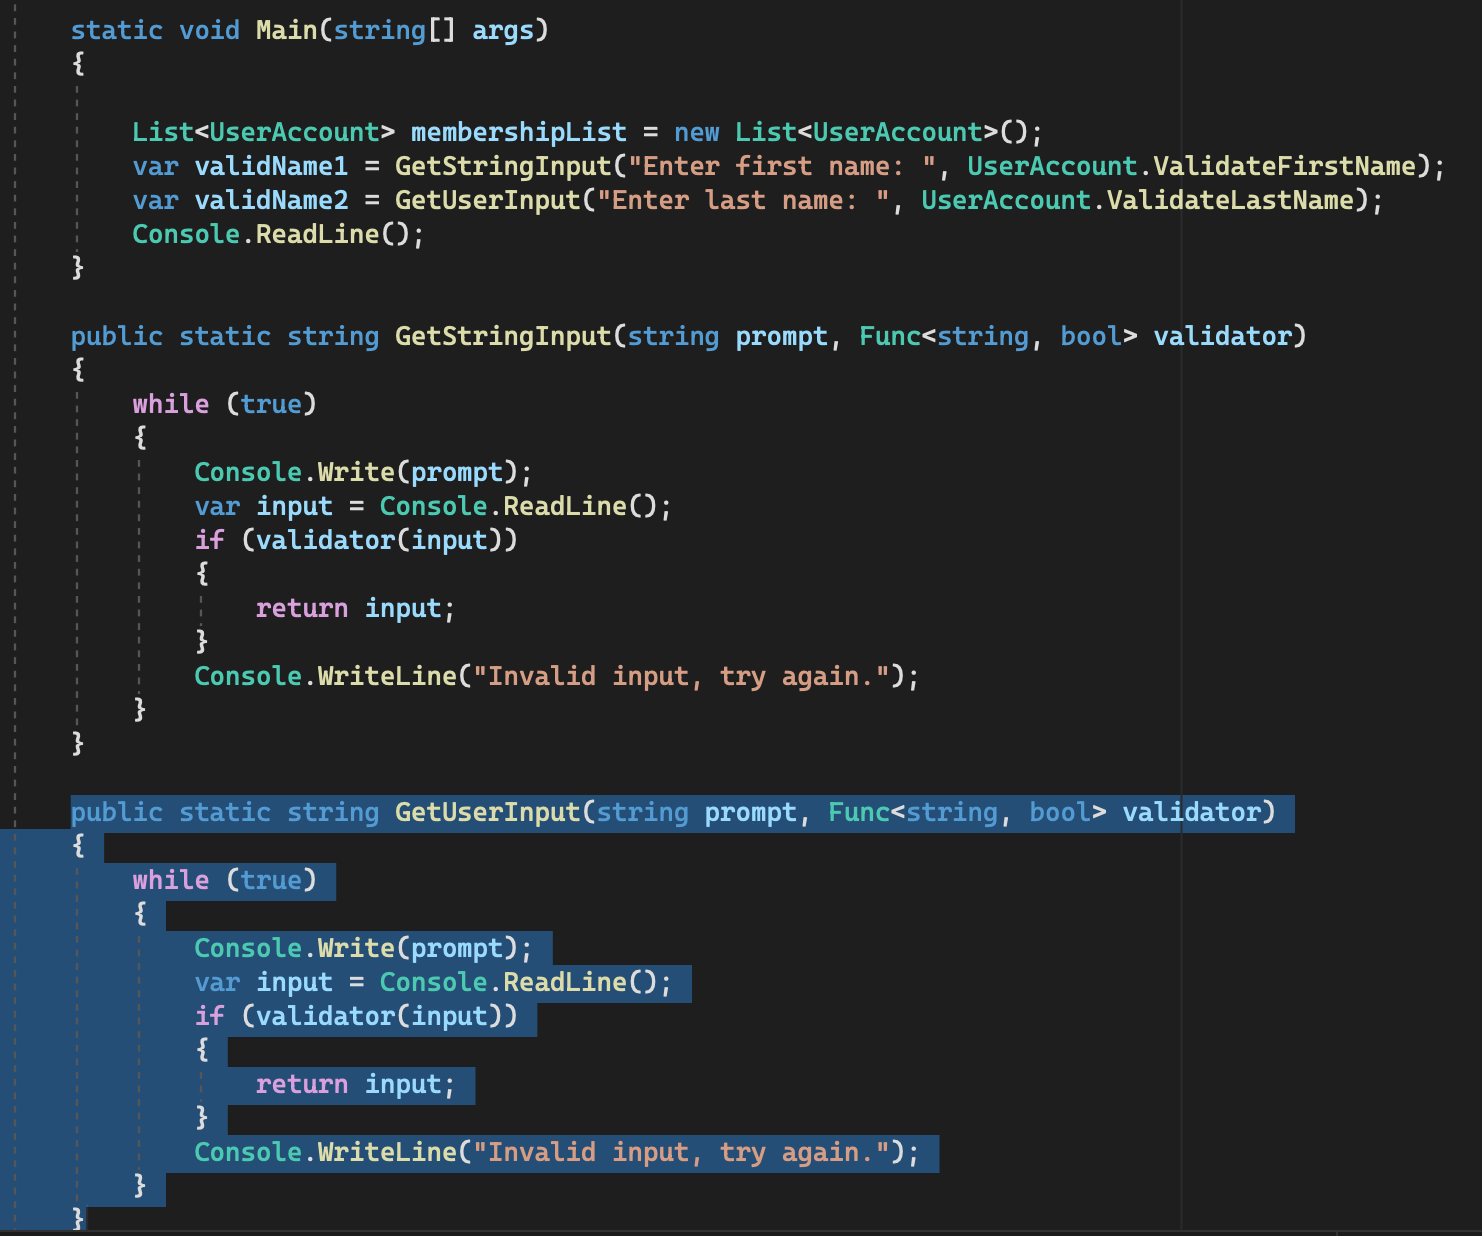Click the if keyword in GetStringInput

coord(209,540)
